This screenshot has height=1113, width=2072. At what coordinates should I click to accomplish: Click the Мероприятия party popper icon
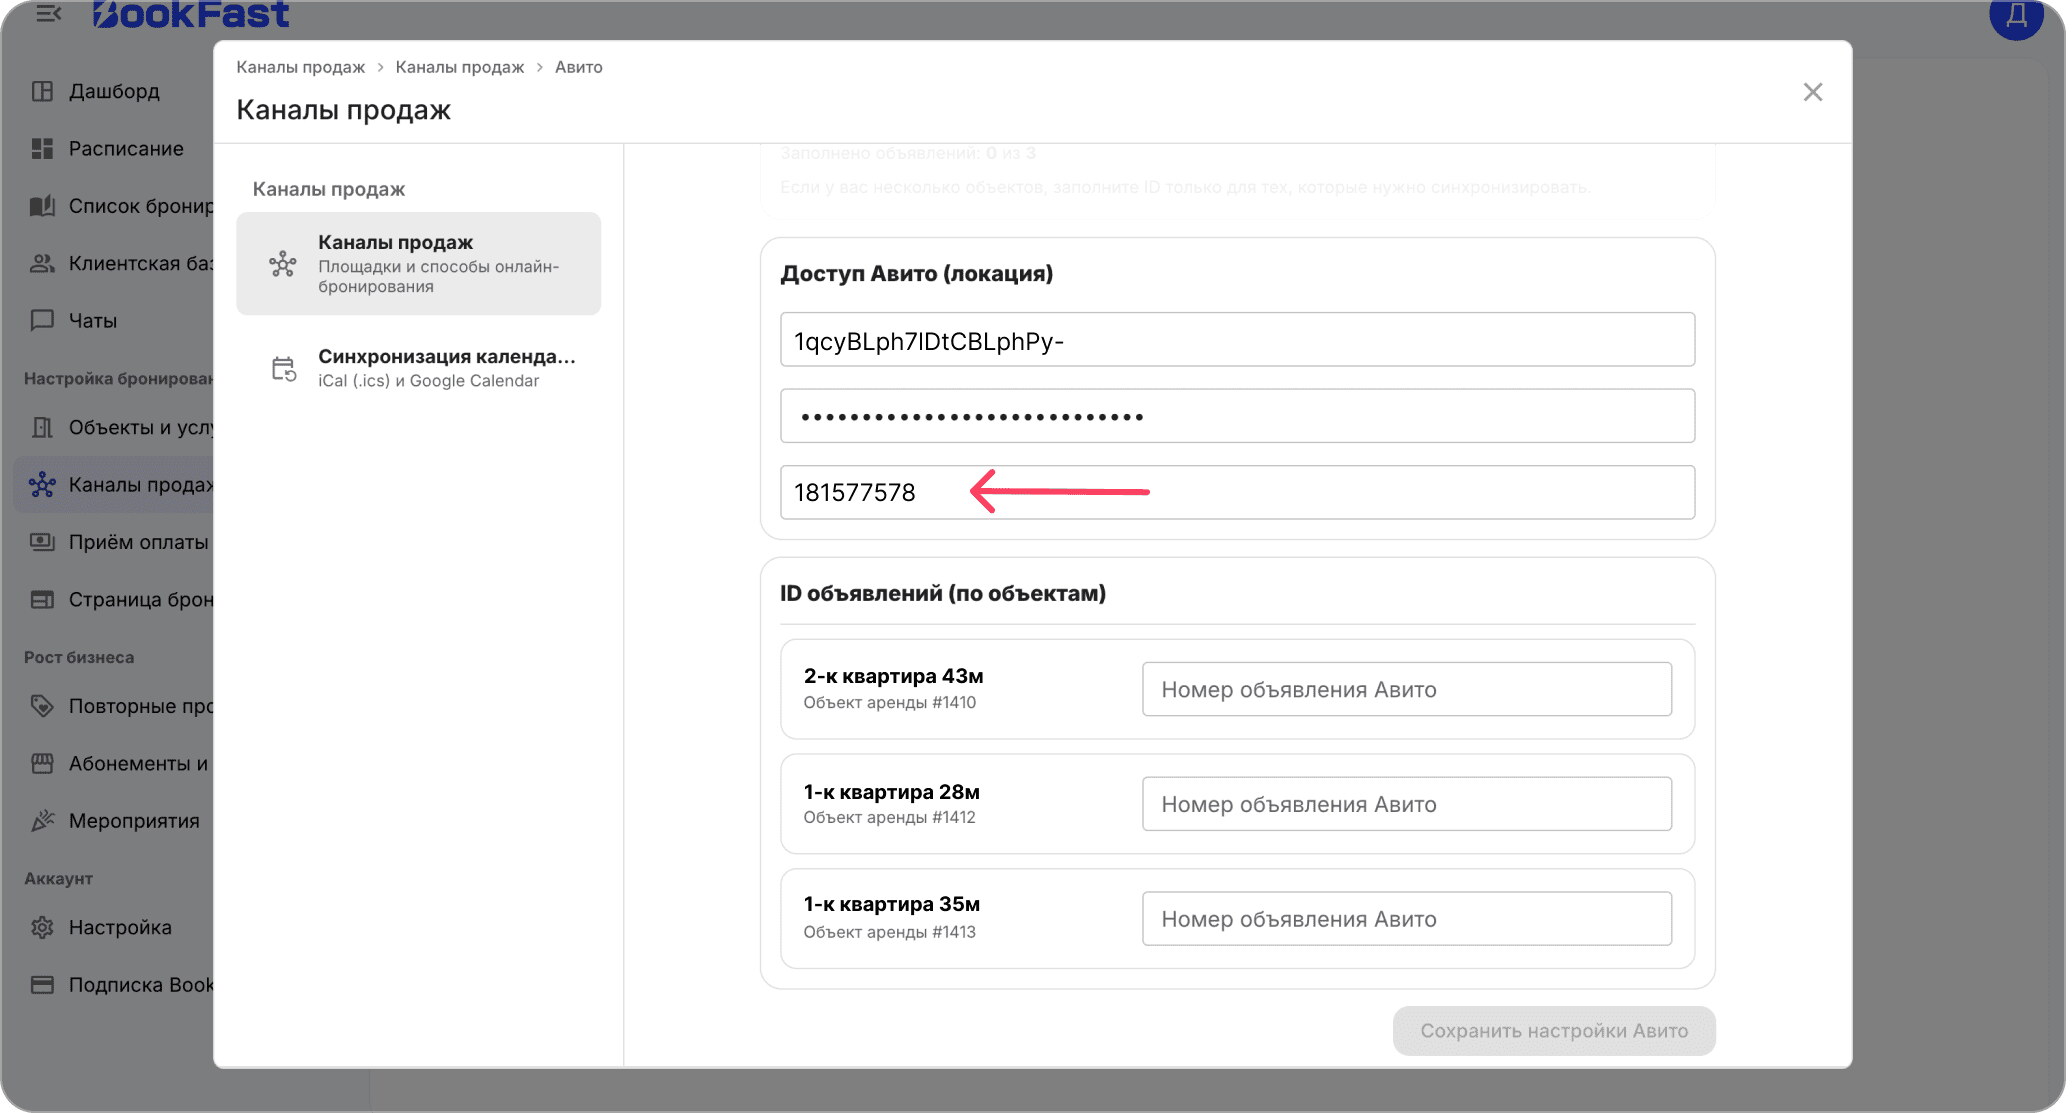[x=42, y=821]
